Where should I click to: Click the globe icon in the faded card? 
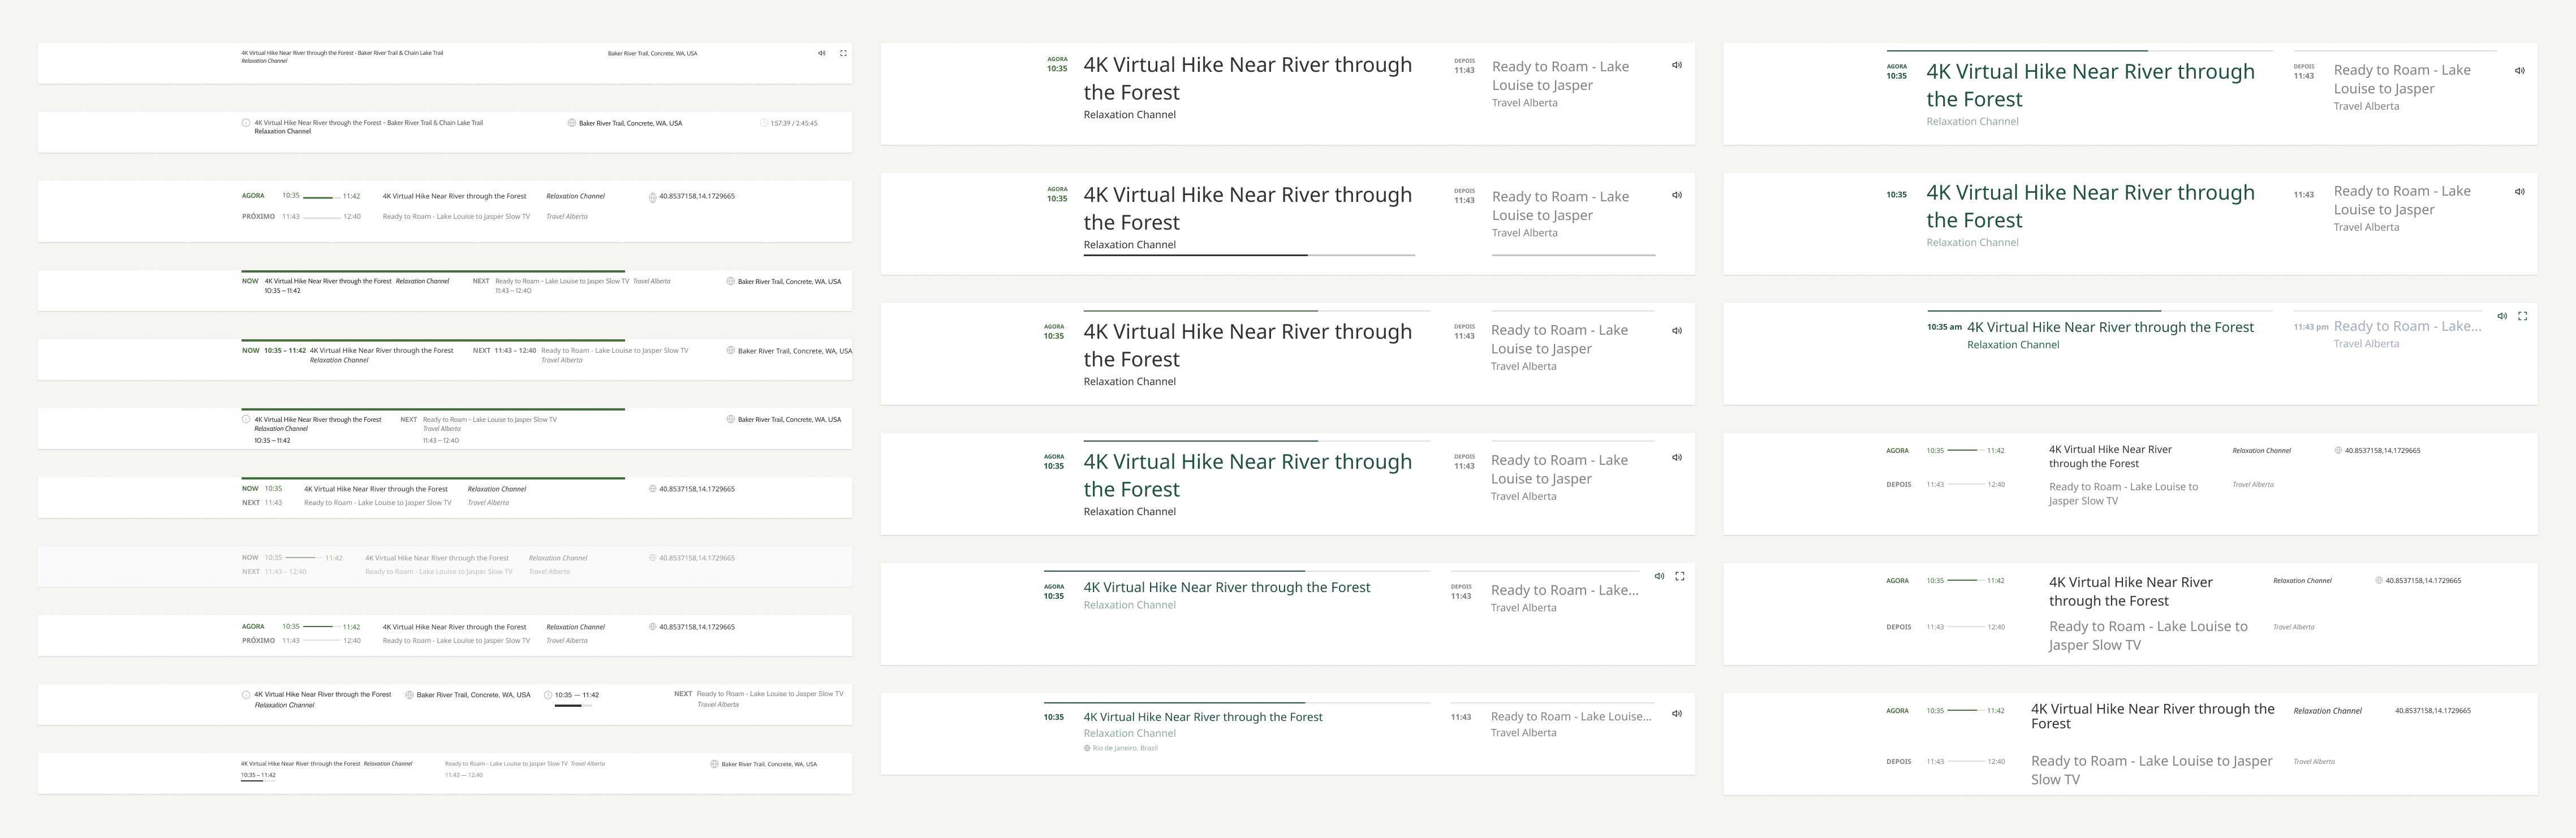[x=652, y=558]
